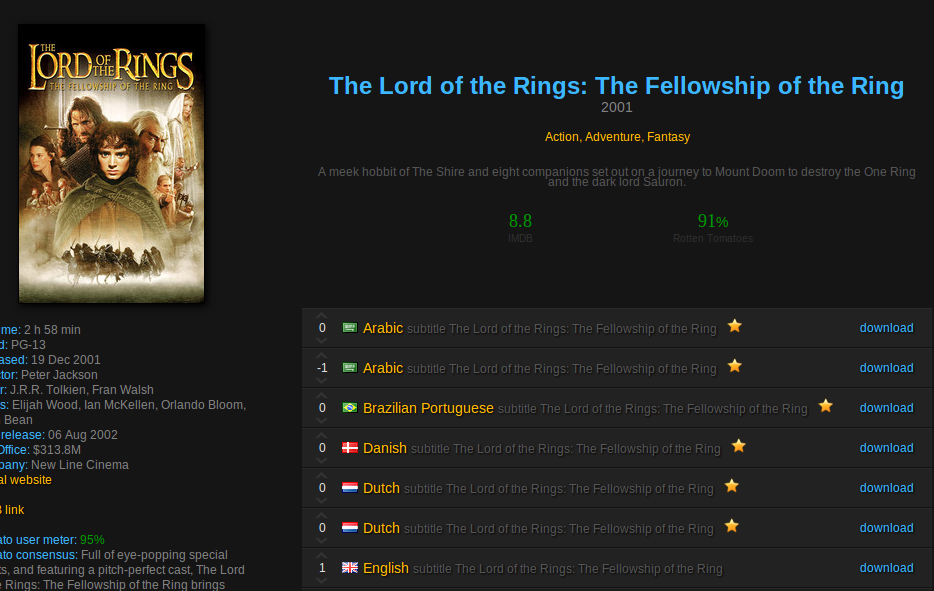934x591 pixels.
Task: Click the star on the last Dutch subtitle
Action: tap(731, 525)
